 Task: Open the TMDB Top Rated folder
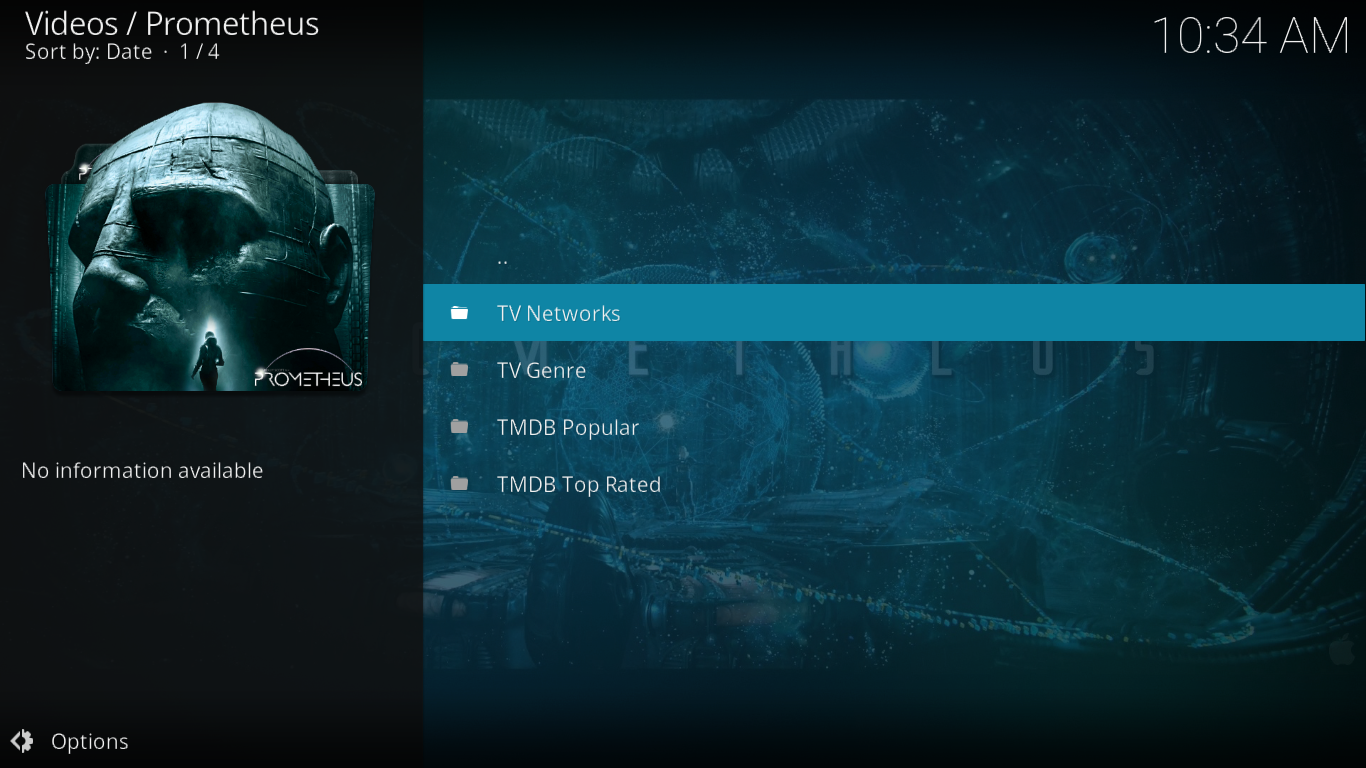click(x=894, y=484)
